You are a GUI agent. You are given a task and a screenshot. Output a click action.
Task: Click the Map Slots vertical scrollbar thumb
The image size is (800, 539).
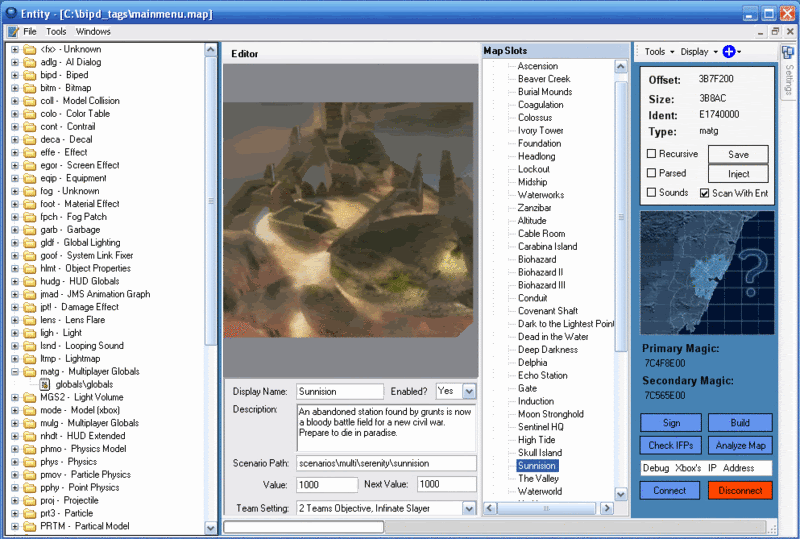tap(621, 217)
